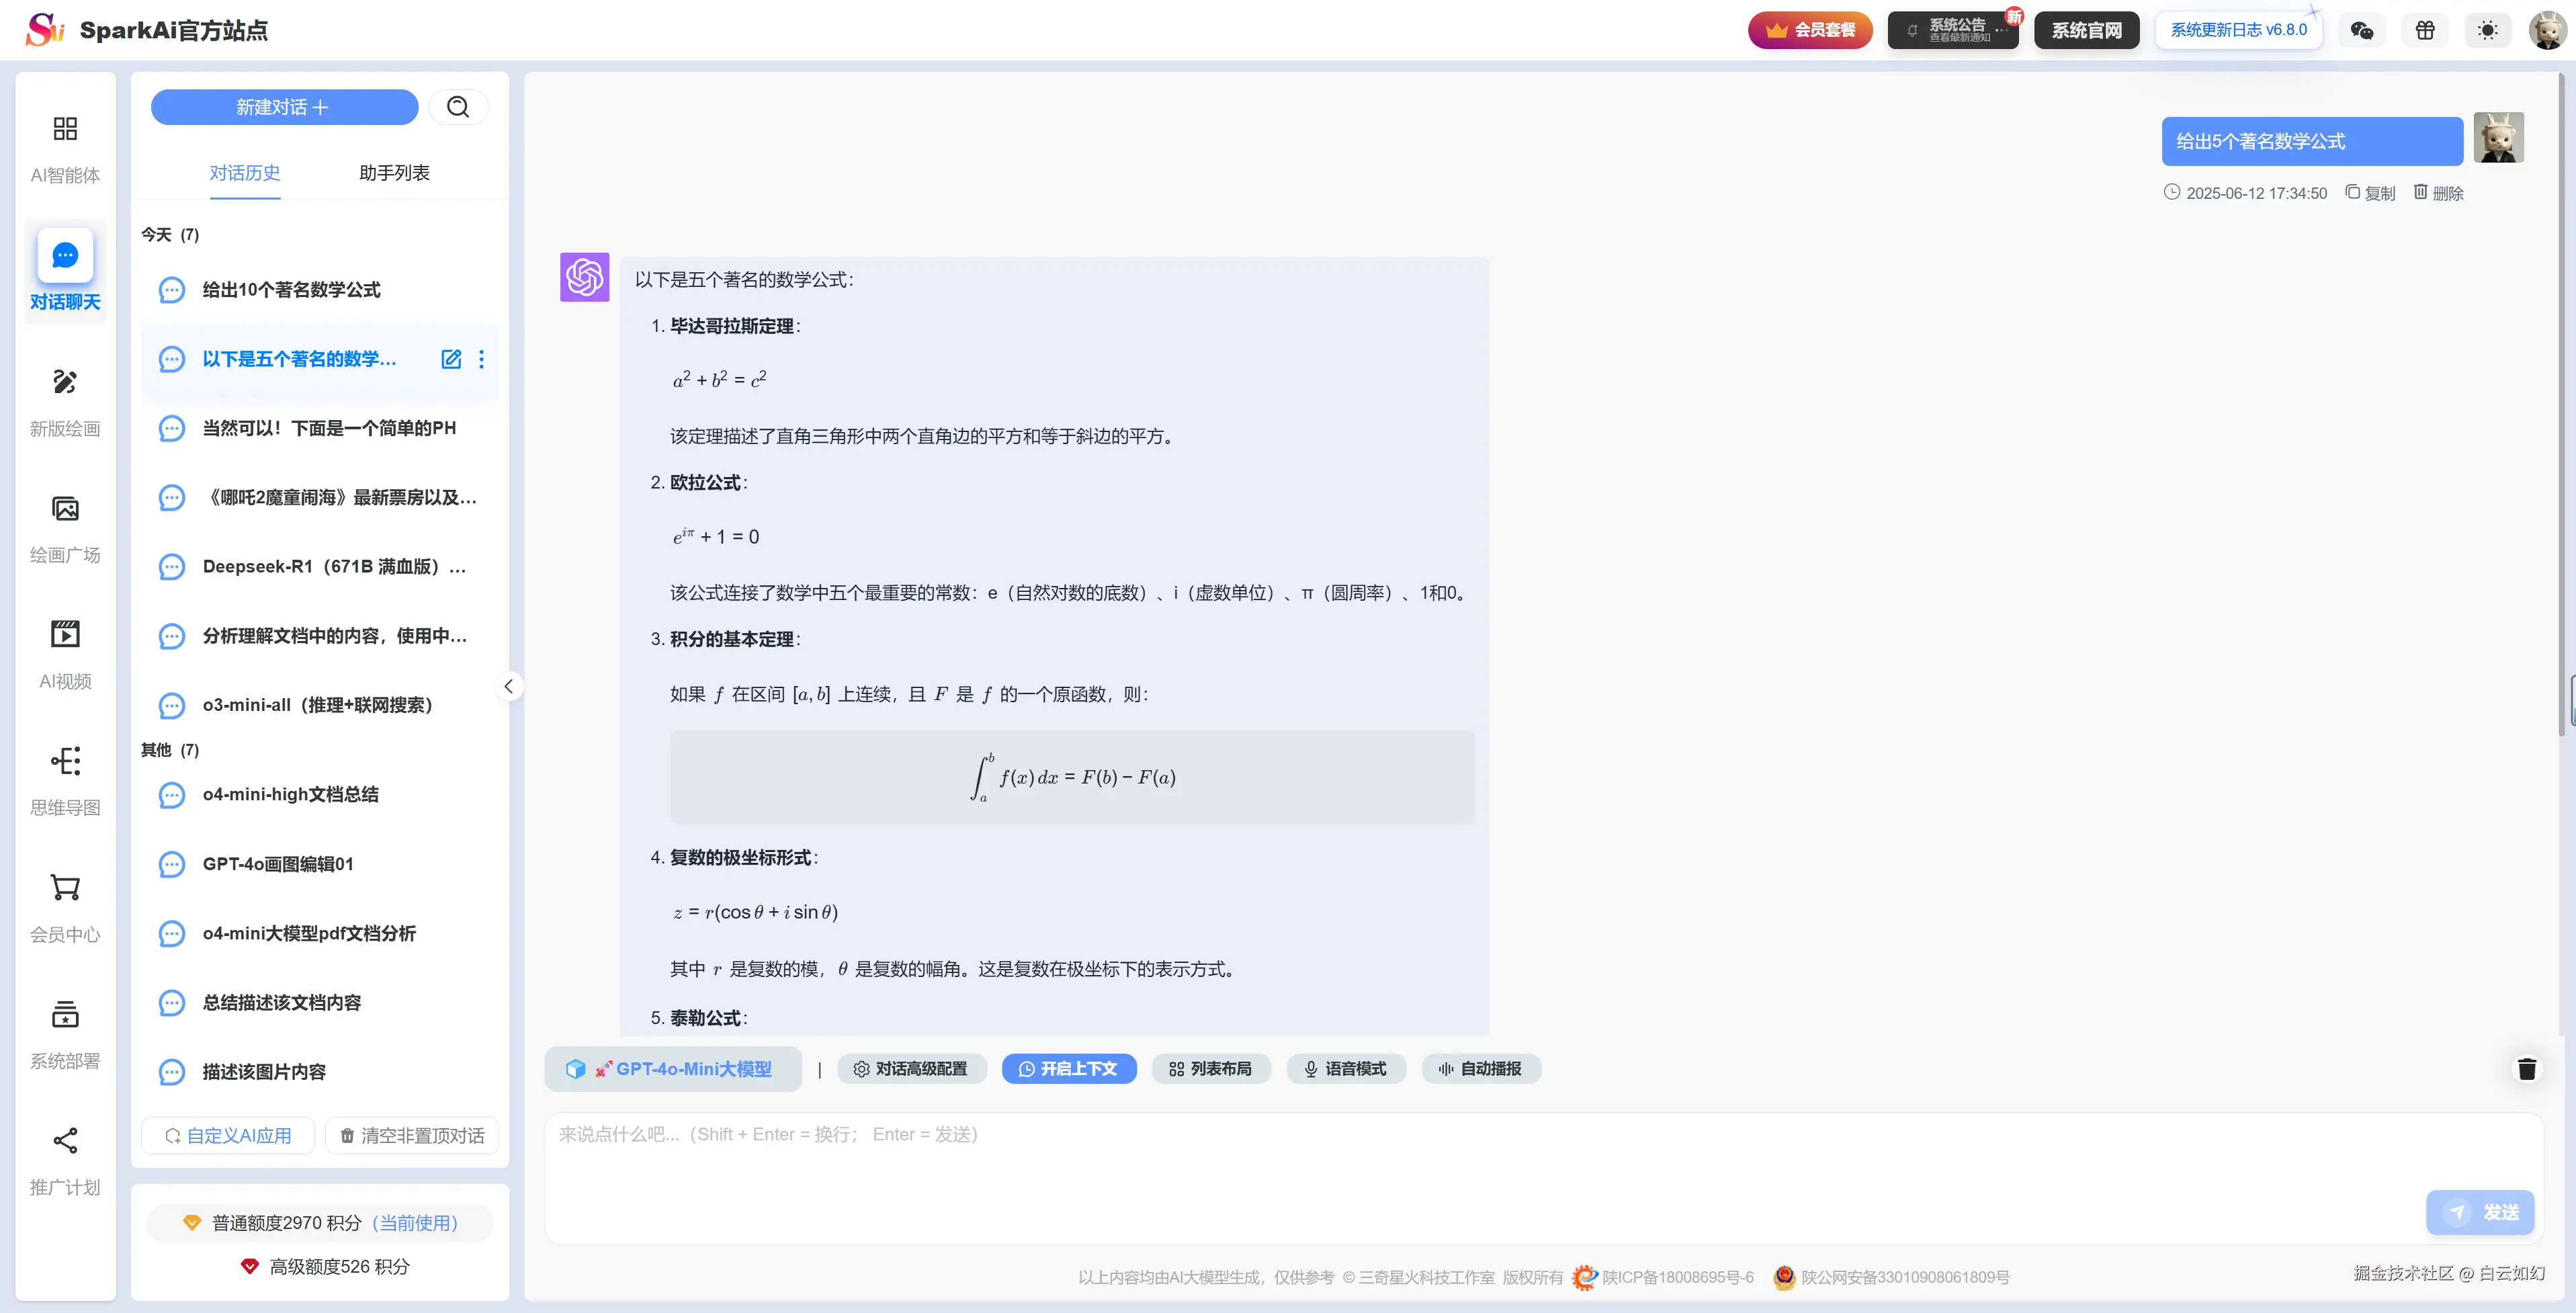
Task: Open the WeChat contact icon top right
Action: click(x=2361, y=29)
